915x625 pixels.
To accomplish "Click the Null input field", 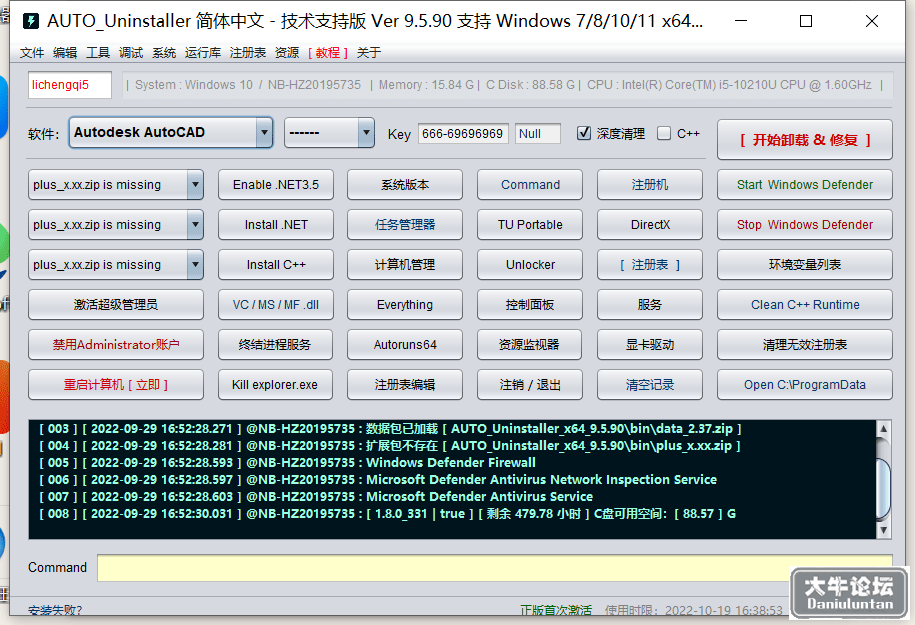I will (x=537, y=134).
